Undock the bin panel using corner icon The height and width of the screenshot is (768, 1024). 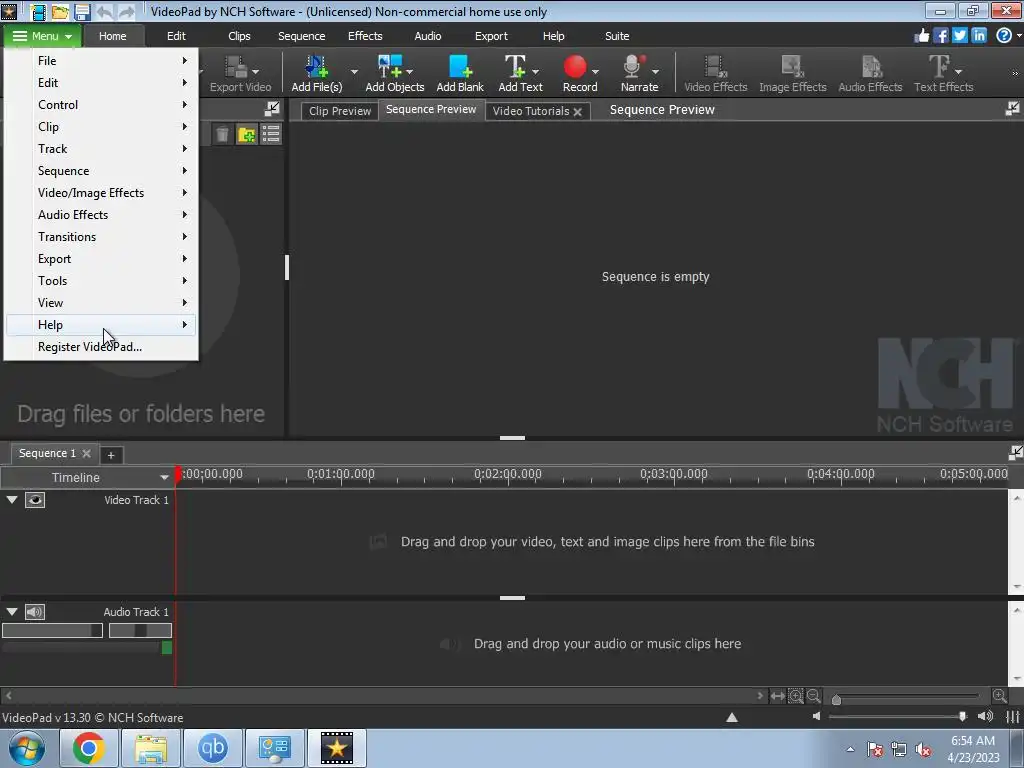click(x=272, y=109)
